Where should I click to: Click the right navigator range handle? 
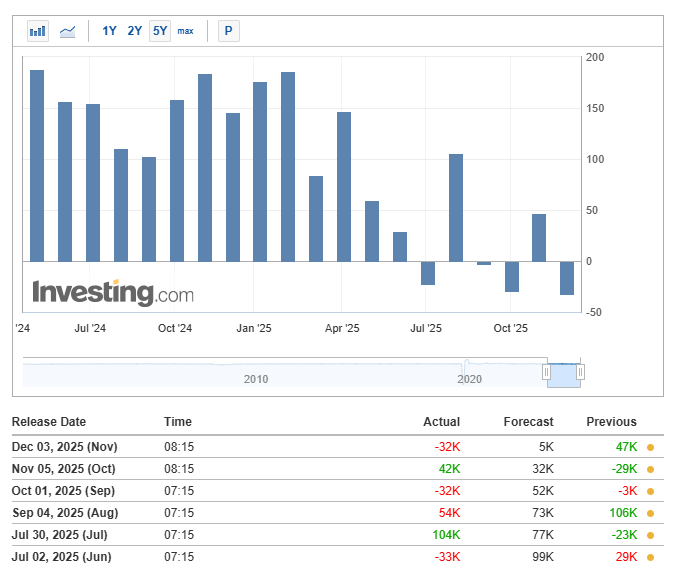(x=580, y=372)
